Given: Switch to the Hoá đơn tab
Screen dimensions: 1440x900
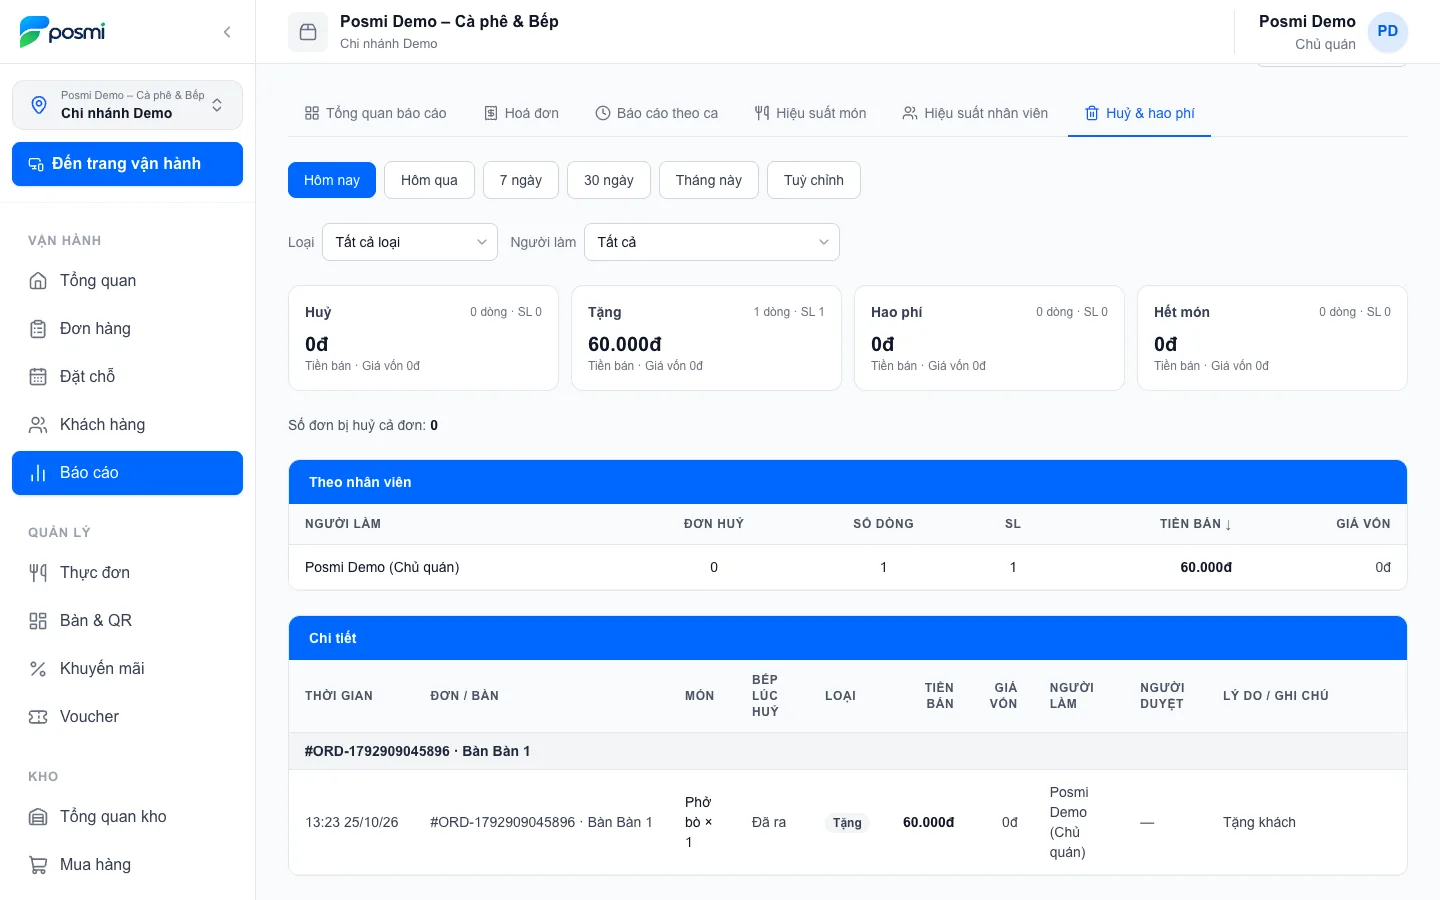Looking at the screenshot, I should tap(522, 113).
